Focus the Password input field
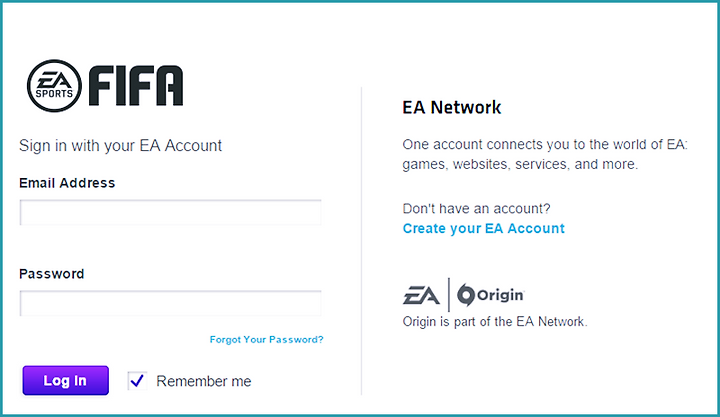Screen dimensions: 720x417 [170, 303]
